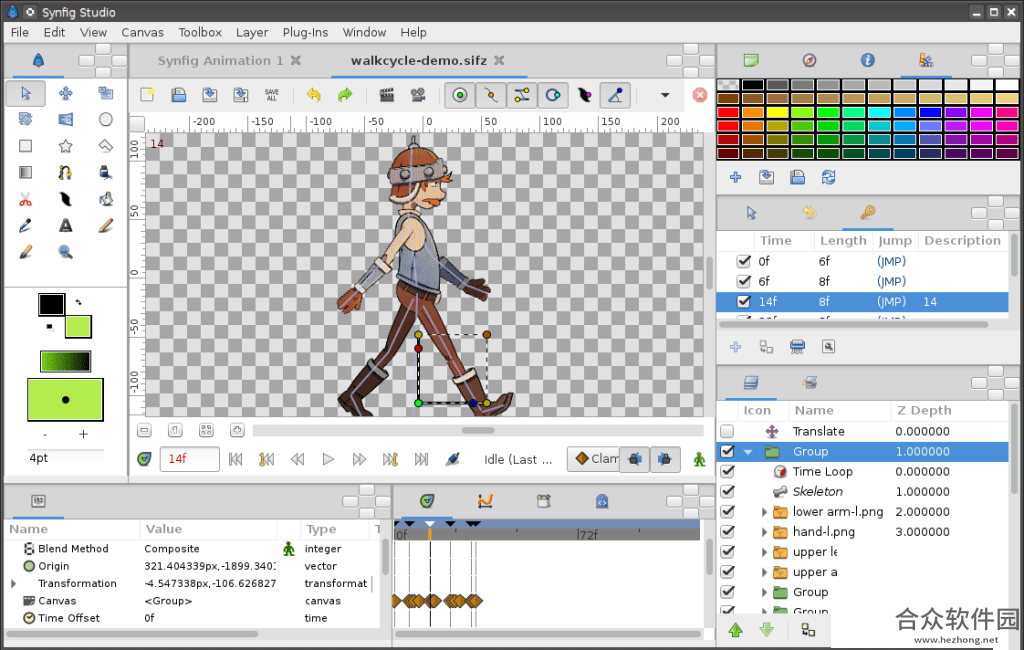Screen dimensions: 1024x650
Task: Expand the upper le layer
Action: (764, 552)
